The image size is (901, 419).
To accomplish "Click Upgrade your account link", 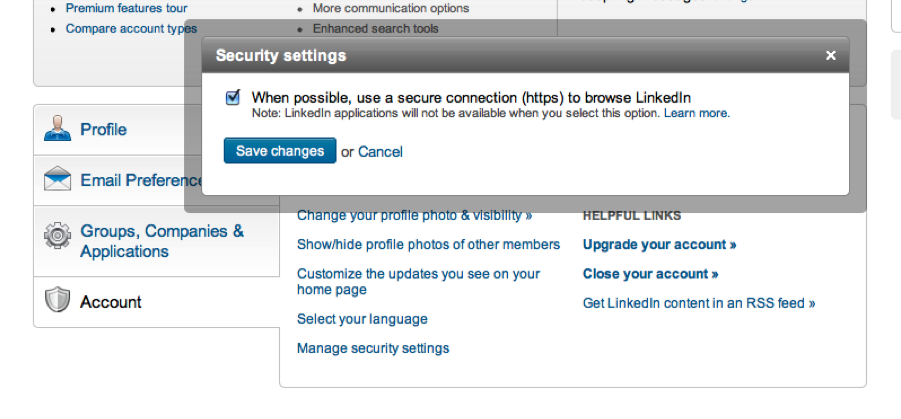I will (x=659, y=244).
